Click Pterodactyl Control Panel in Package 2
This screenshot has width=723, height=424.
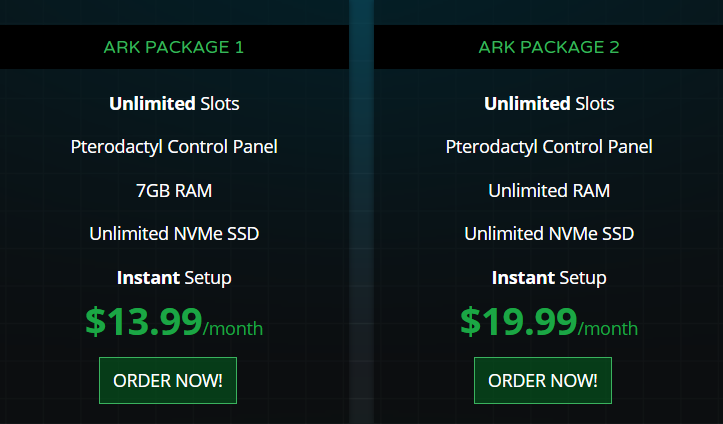pyautogui.click(x=549, y=147)
